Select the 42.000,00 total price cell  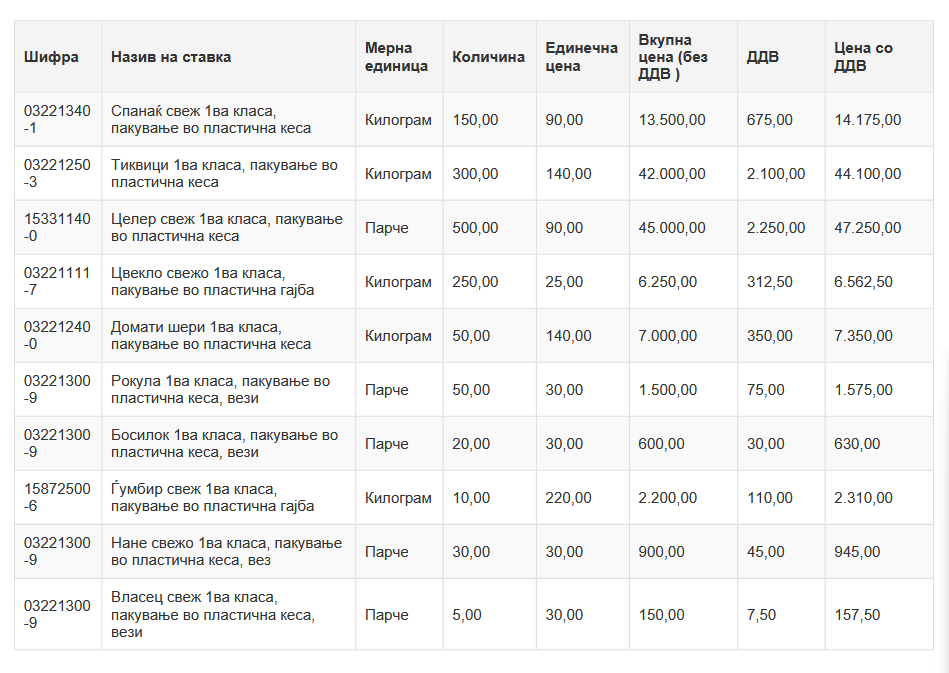pyautogui.click(x=671, y=174)
